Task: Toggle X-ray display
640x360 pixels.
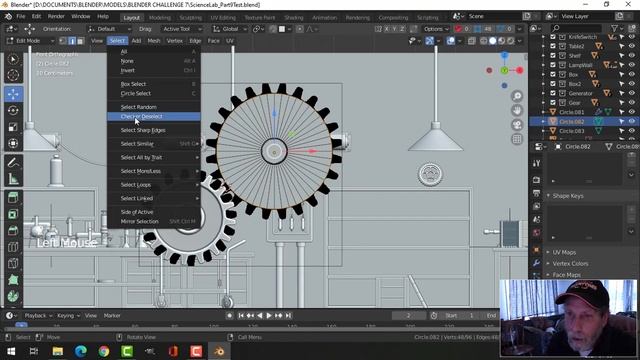Action: point(471,41)
